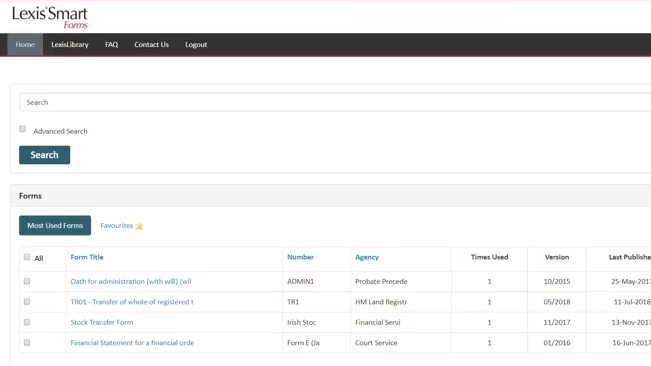Open LexisLibrary from the navigation bar
Image resolution: width=651 pixels, height=366 pixels.
tap(70, 44)
